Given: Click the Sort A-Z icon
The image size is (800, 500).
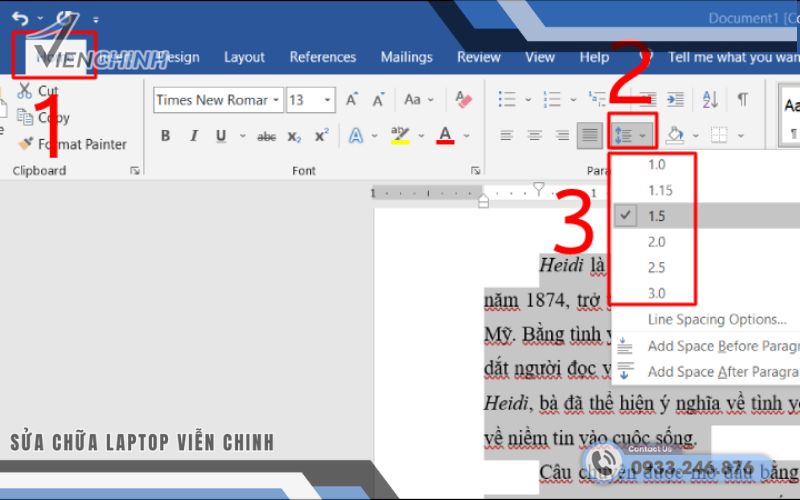Looking at the screenshot, I should (710, 99).
